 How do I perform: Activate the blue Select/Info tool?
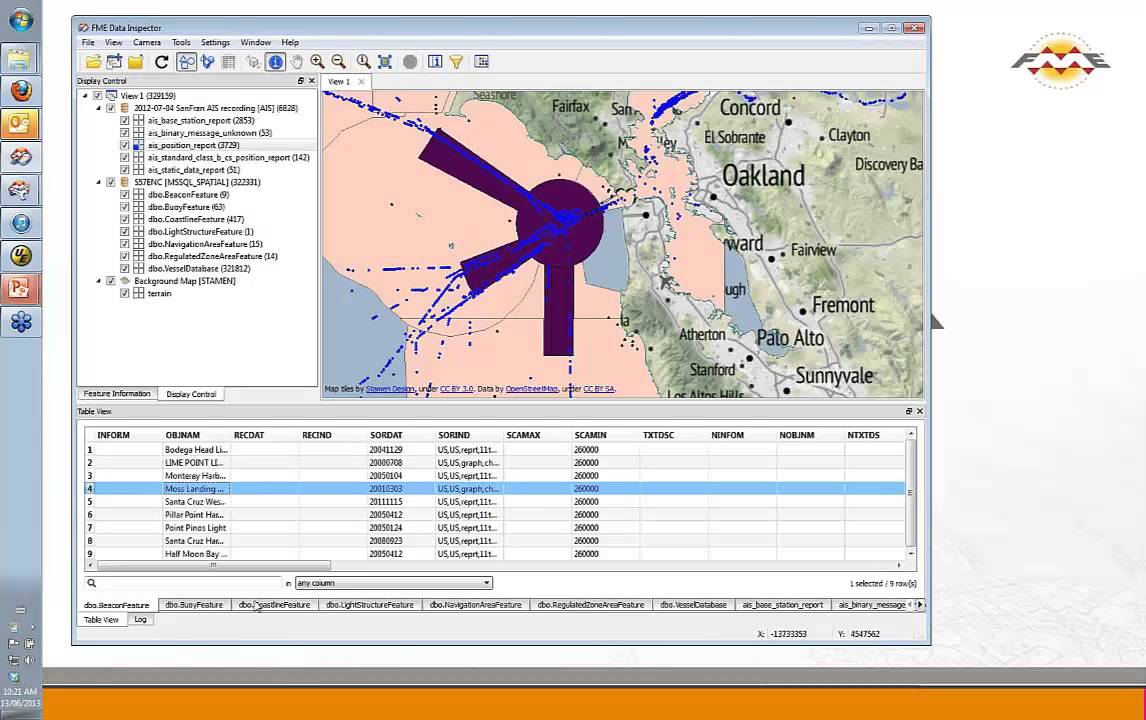click(x=275, y=62)
